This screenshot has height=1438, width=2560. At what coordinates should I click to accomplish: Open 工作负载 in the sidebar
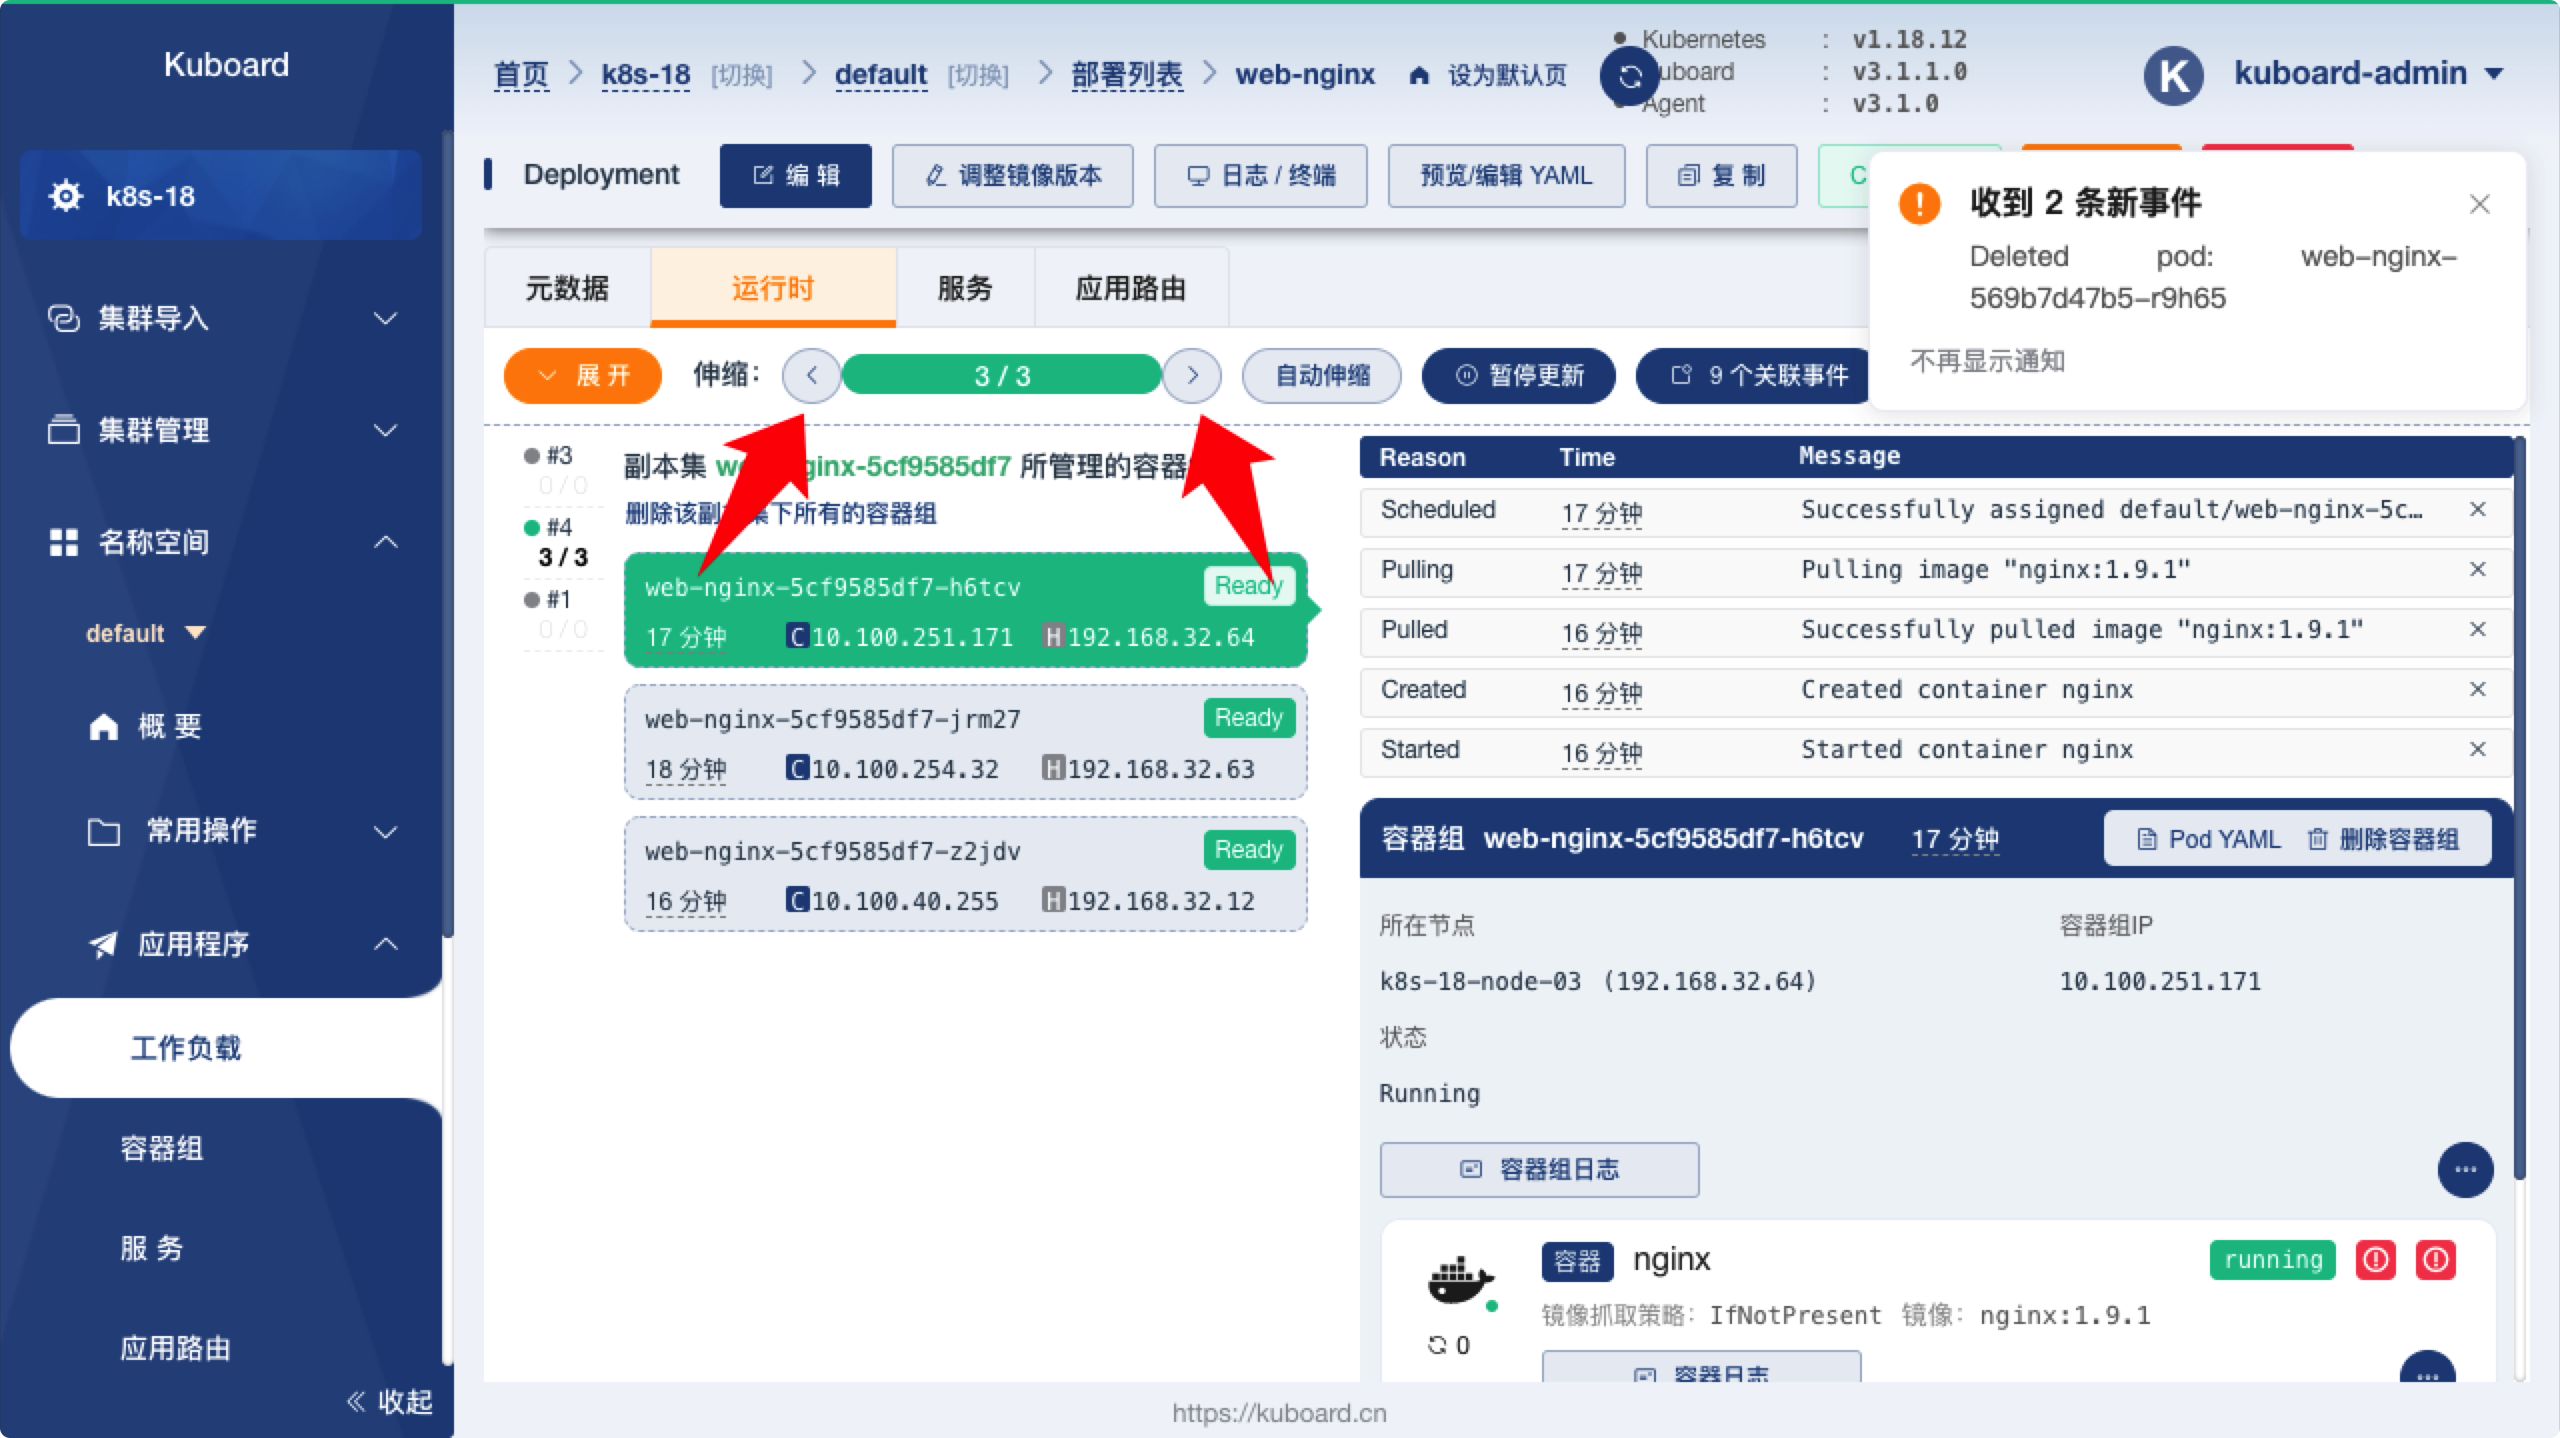click(x=226, y=1047)
